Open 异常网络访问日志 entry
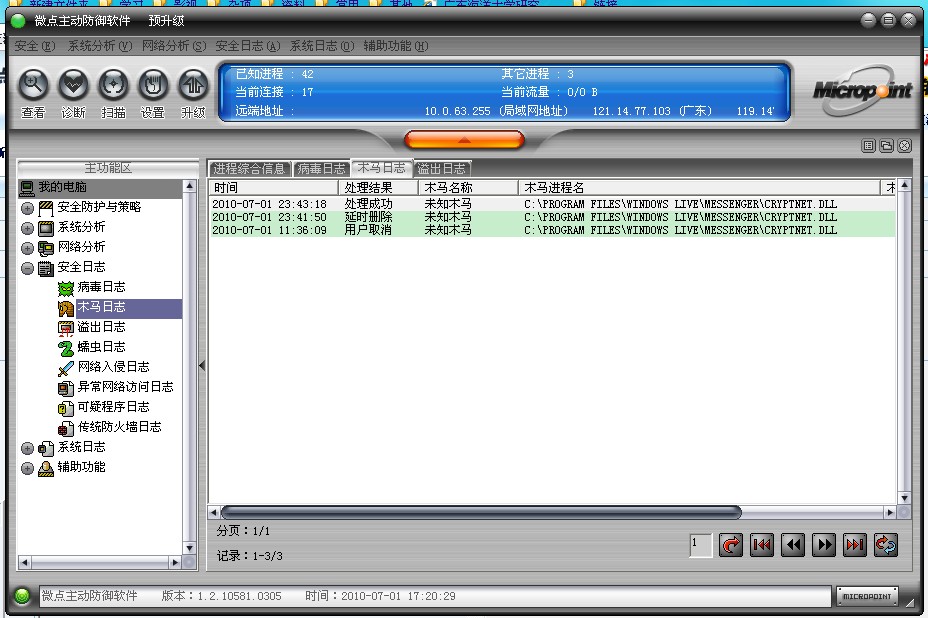The height and width of the screenshot is (618, 928). (125, 387)
